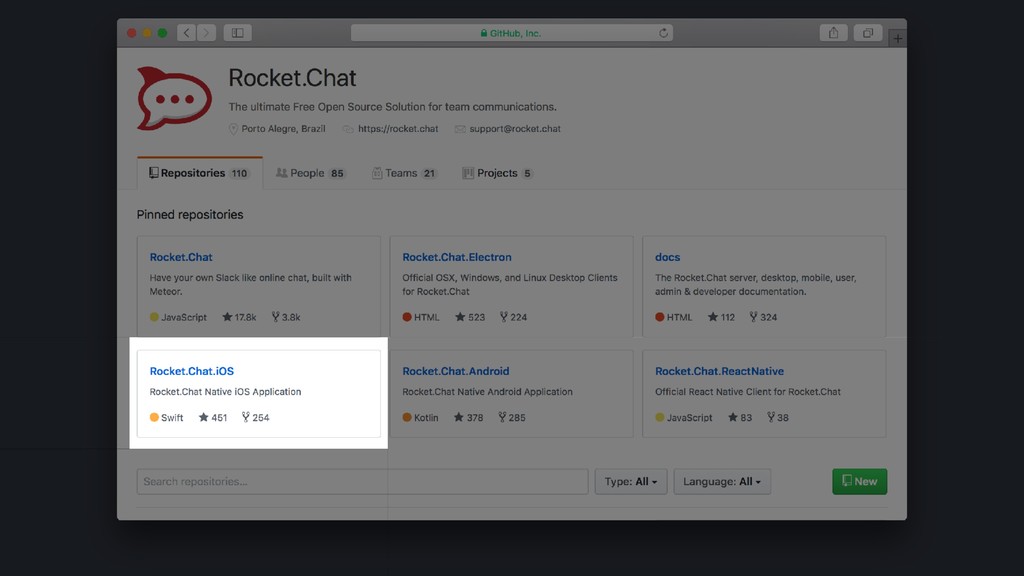This screenshot has width=1024, height=576.
Task: Click the 17.8k stars on Rocket.Chat repo
Action: (239, 317)
